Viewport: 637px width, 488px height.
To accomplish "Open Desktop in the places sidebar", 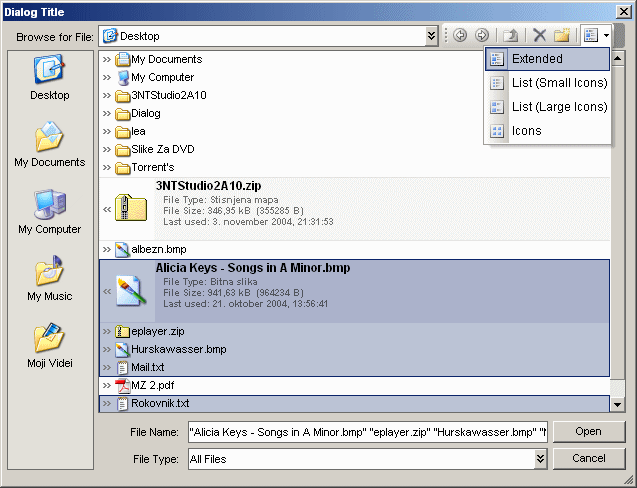I will click(x=49, y=77).
